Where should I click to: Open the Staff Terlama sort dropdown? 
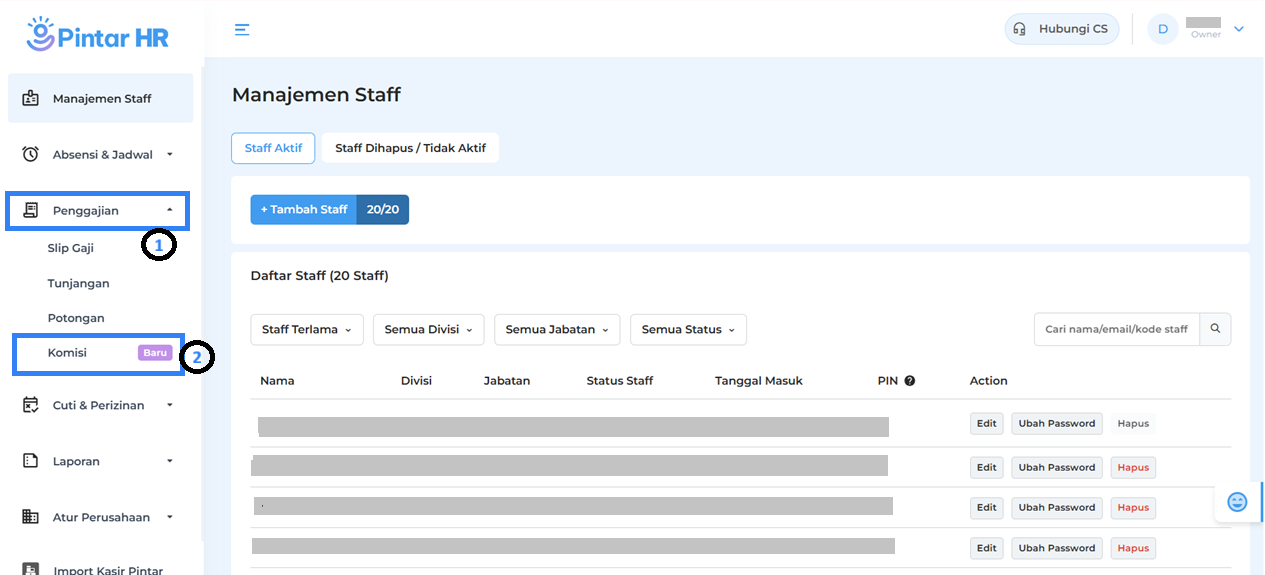click(x=307, y=329)
